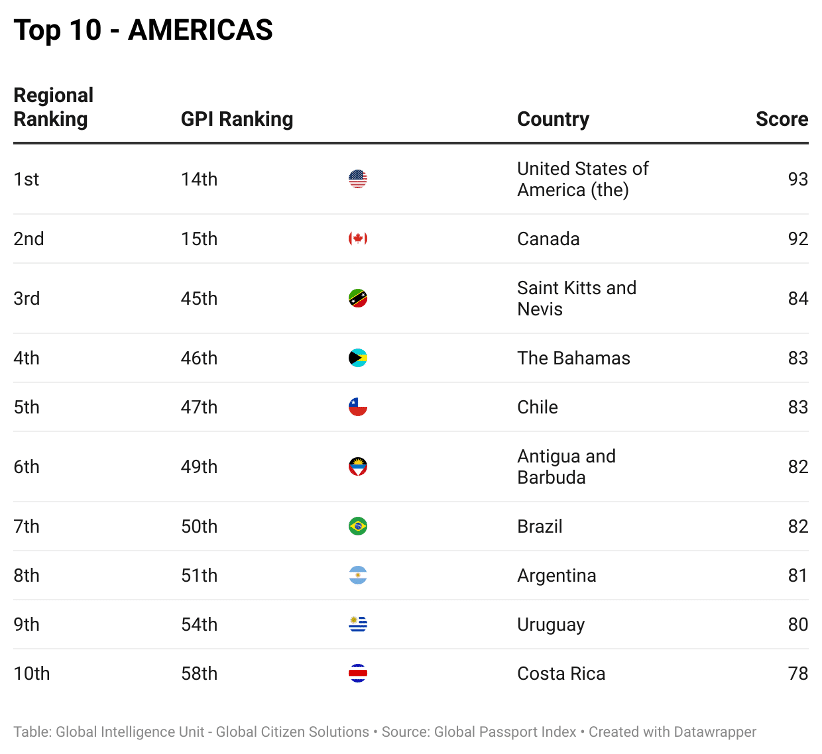Image resolution: width=822 pixels, height=754 pixels.
Task: Select the Antigua and Barbuda flag
Action: [x=358, y=467]
